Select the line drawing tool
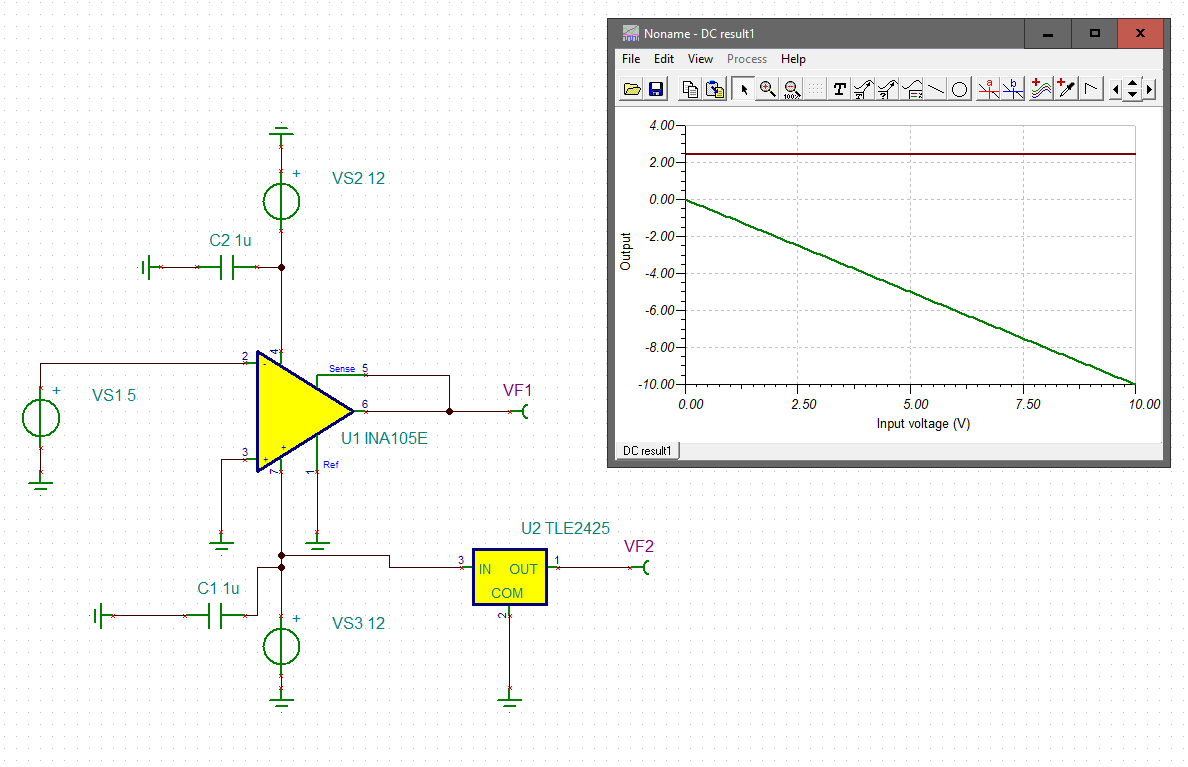The height and width of the screenshot is (767, 1188). click(x=936, y=89)
